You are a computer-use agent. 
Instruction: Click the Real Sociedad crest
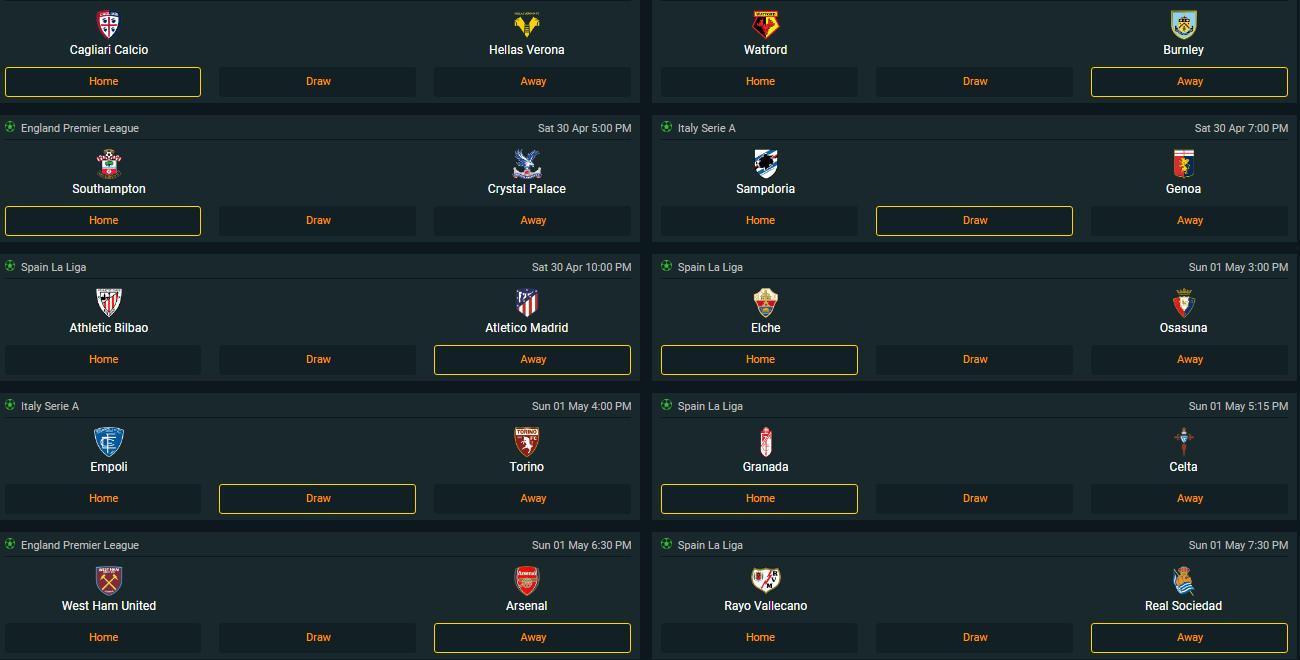[1184, 581]
